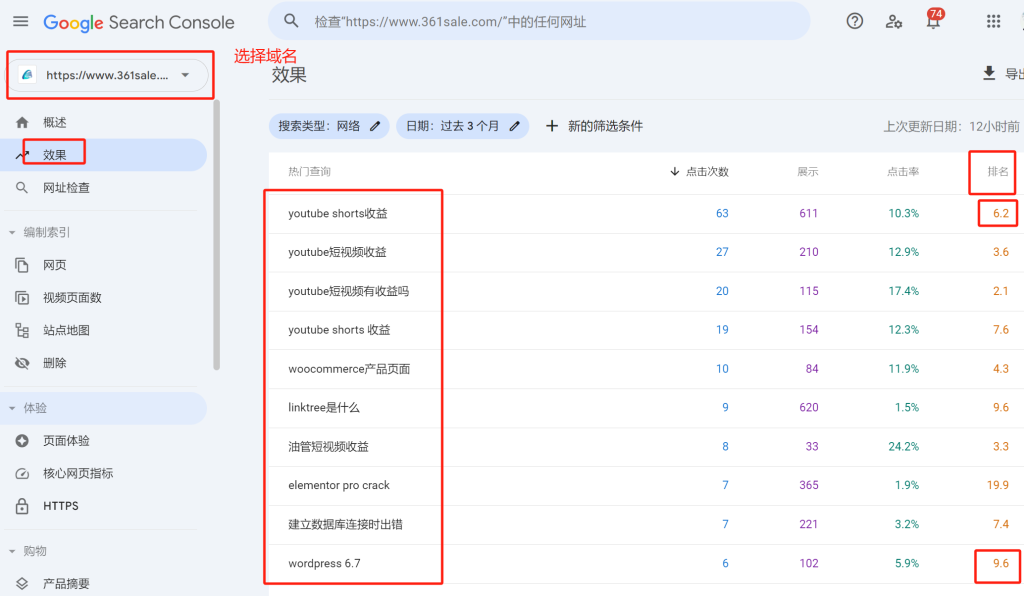Collapse the 编制索引 section
Viewport: 1024px width, 596px height.
12,233
